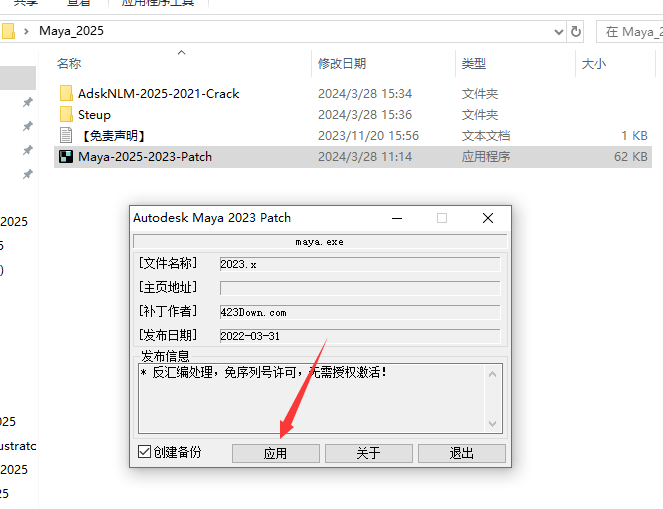Image resolution: width=663 pixels, height=509 pixels.
Task: Sort files by the 类型 column header
Action: point(474,64)
